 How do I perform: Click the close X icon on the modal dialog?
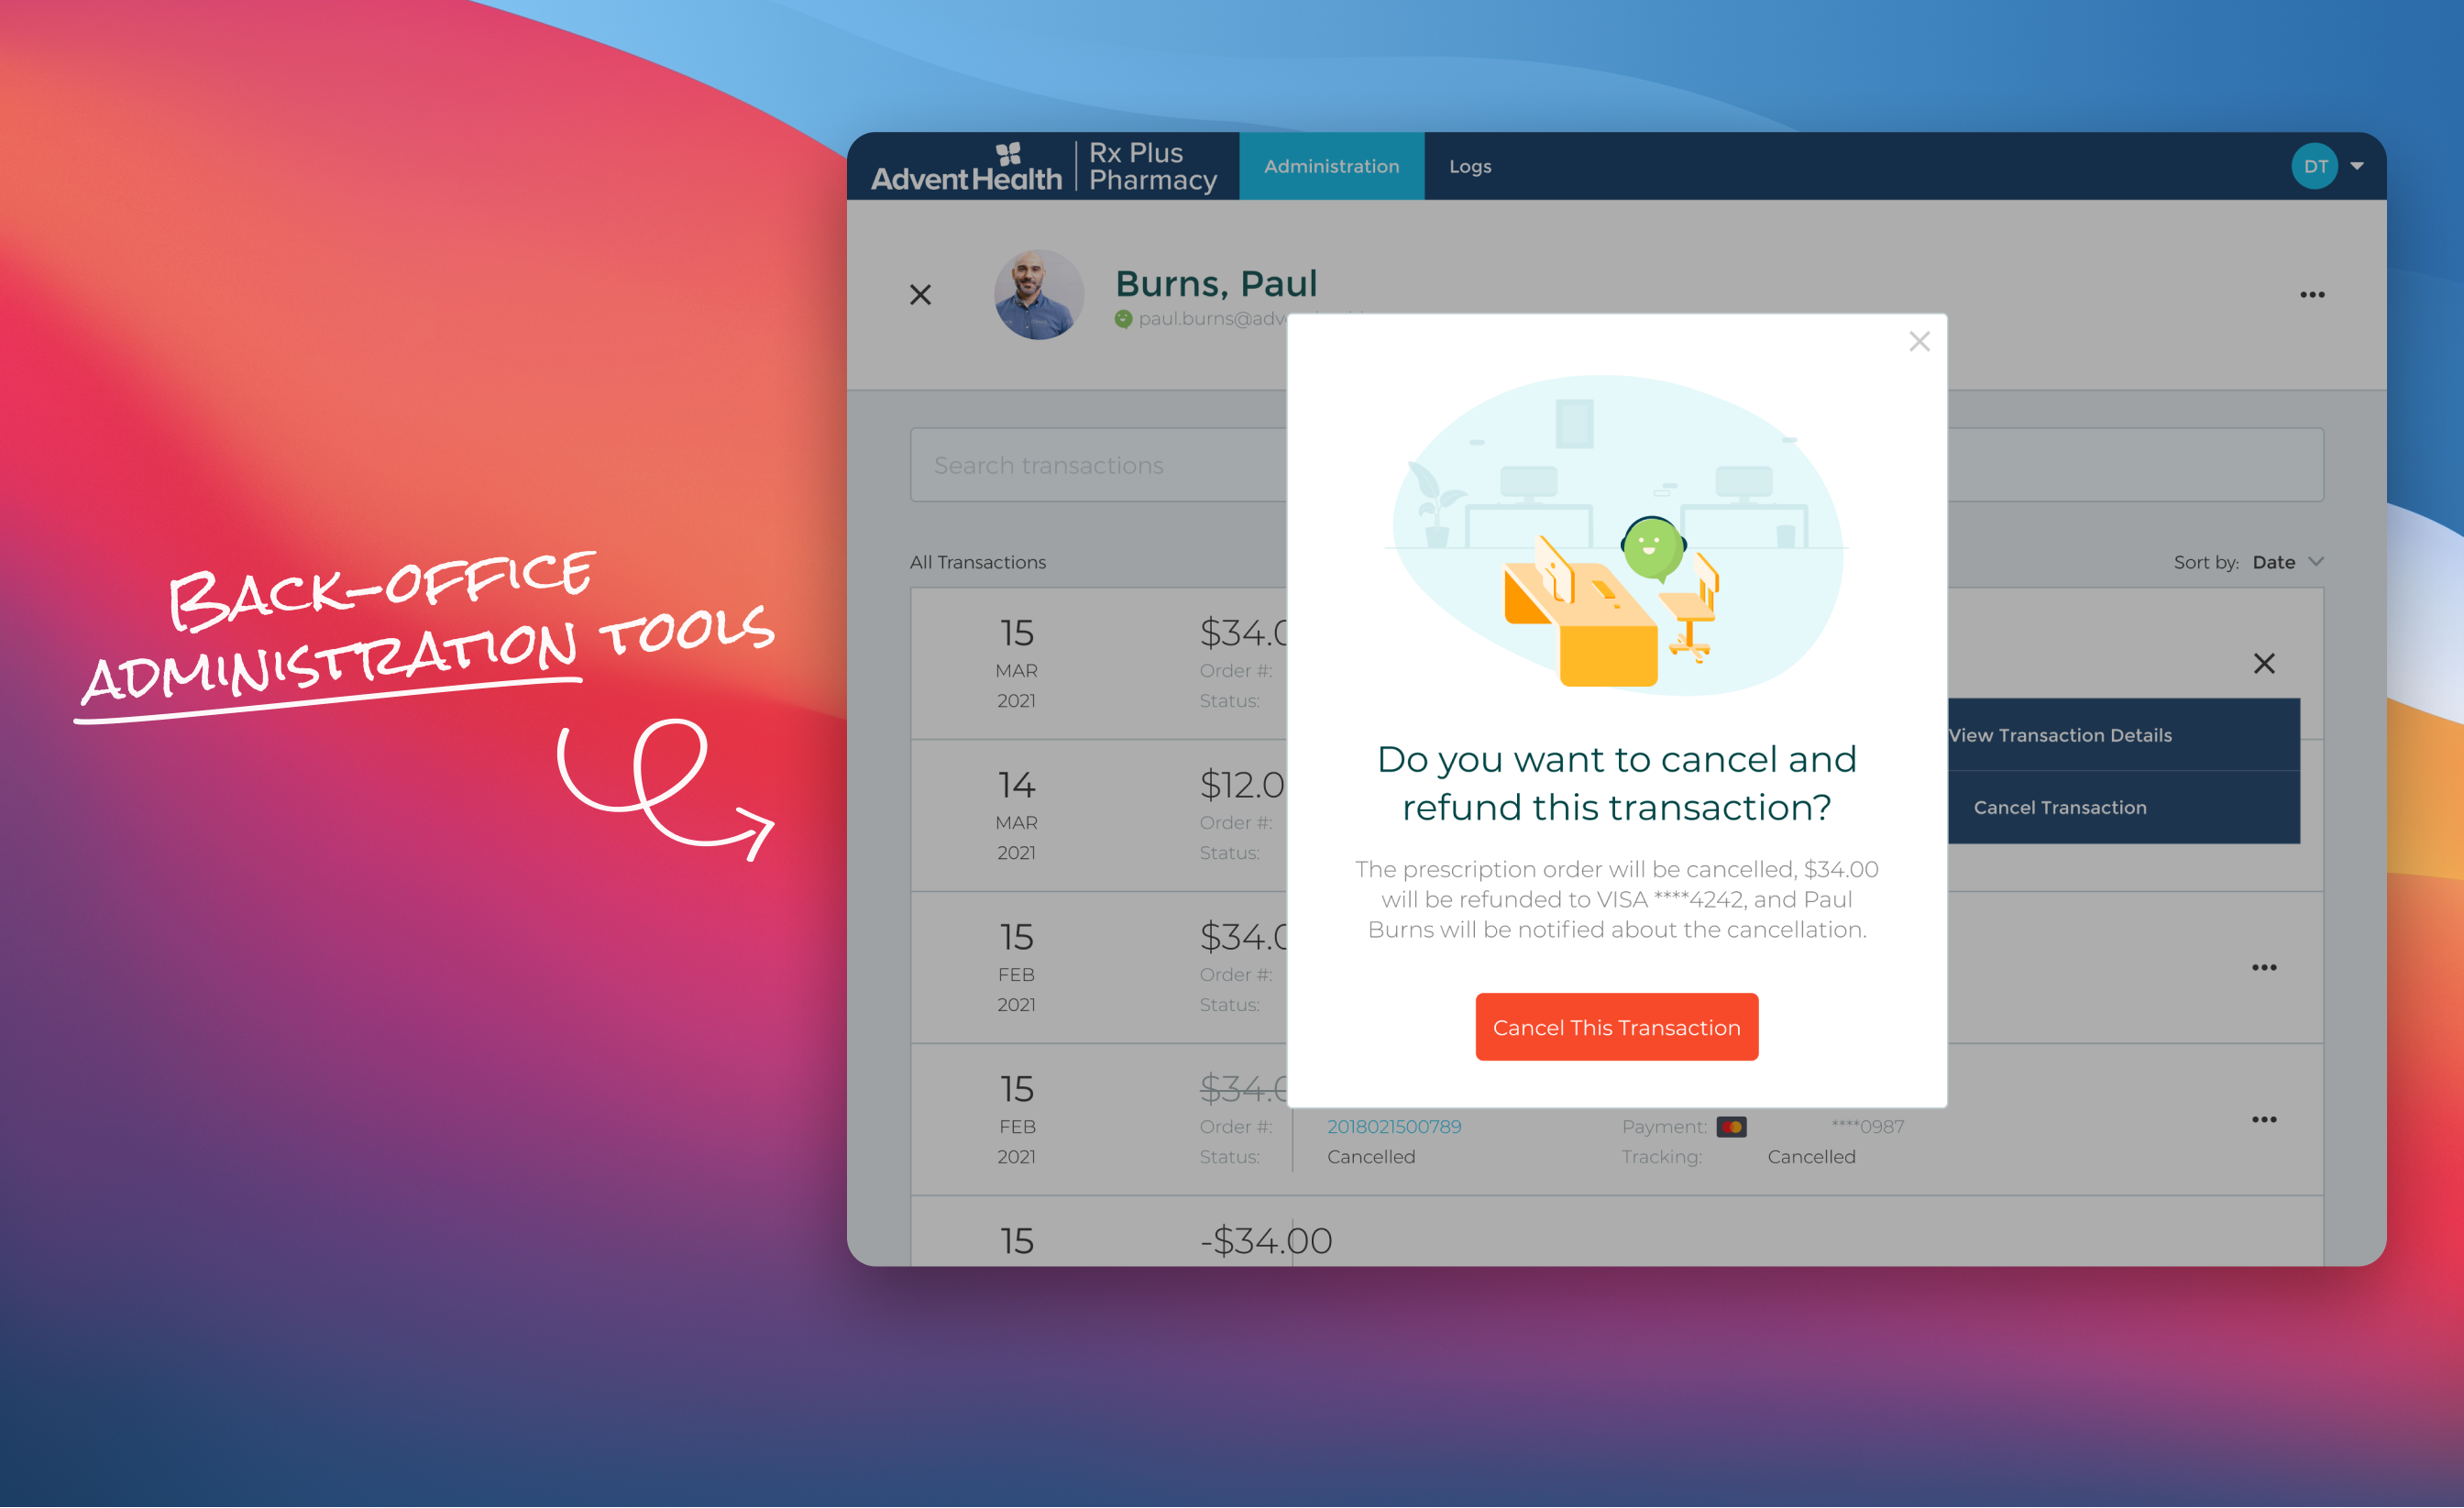1920,341
